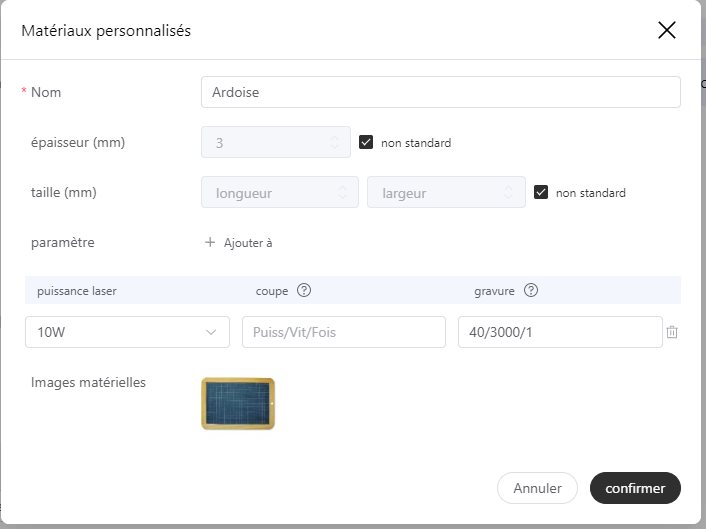Click the confirmer button

click(635, 488)
